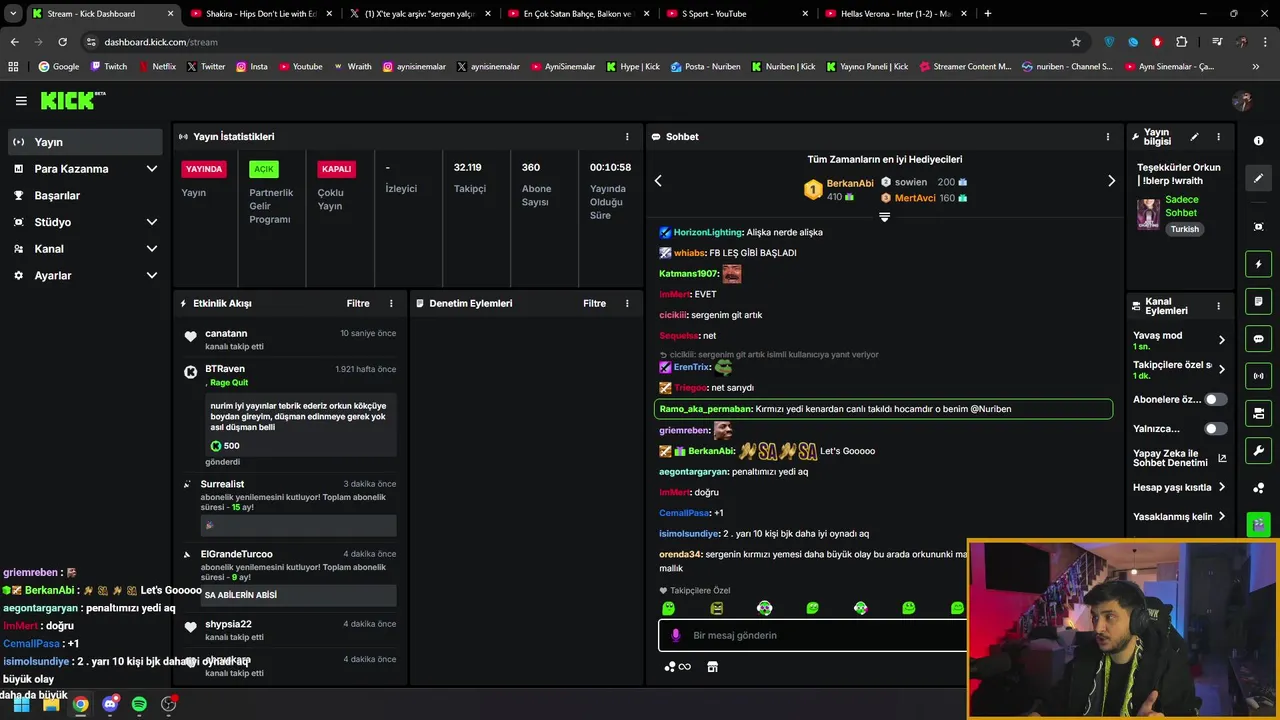Open Sohbet panel three-dot options

1107,137
